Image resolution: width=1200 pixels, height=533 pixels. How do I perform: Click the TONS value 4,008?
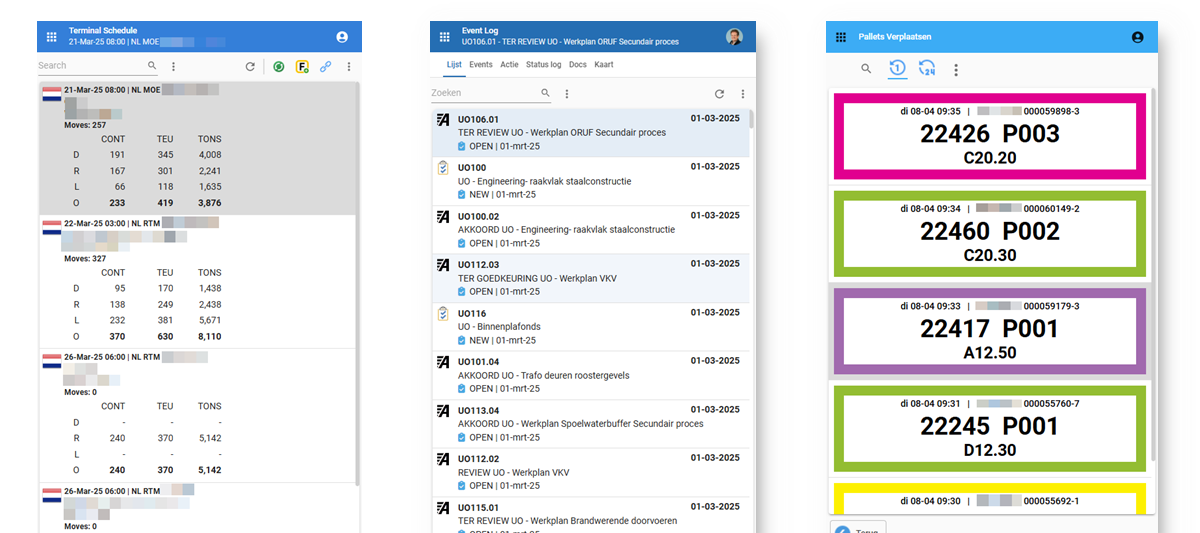(x=209, y=155)
